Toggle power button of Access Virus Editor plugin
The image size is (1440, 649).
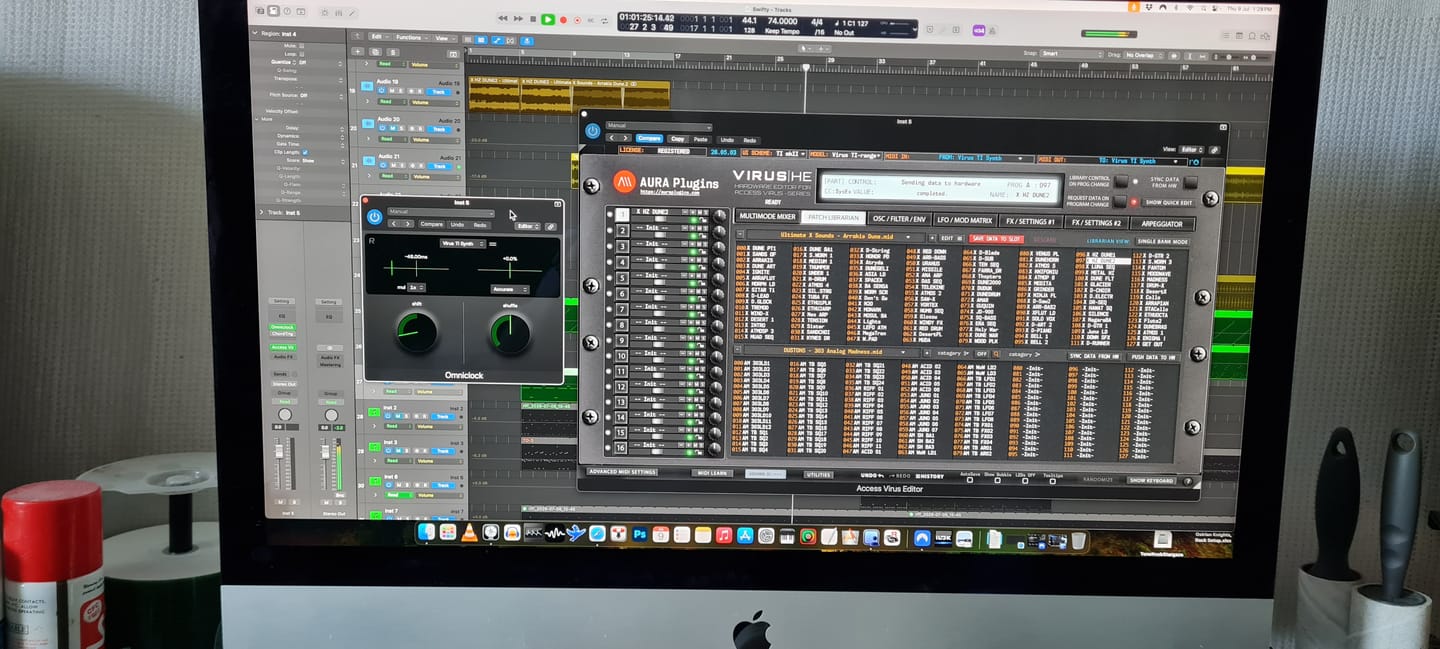coord(592,131)
